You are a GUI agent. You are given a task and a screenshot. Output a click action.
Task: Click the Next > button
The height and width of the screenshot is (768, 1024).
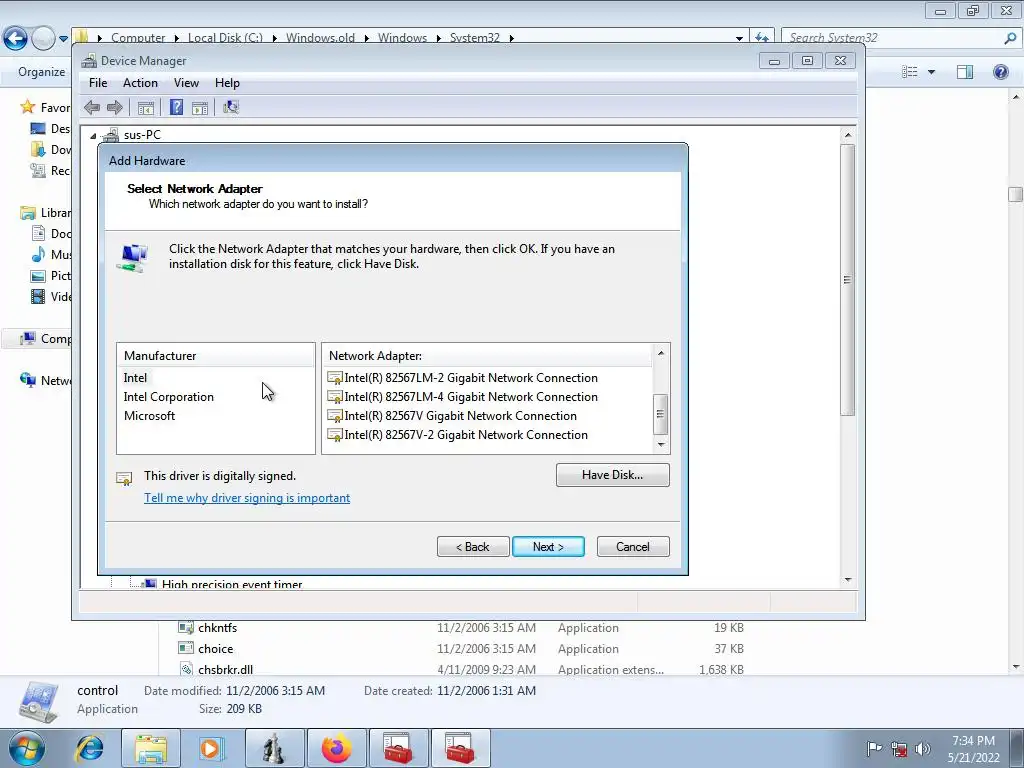point(549,547)
